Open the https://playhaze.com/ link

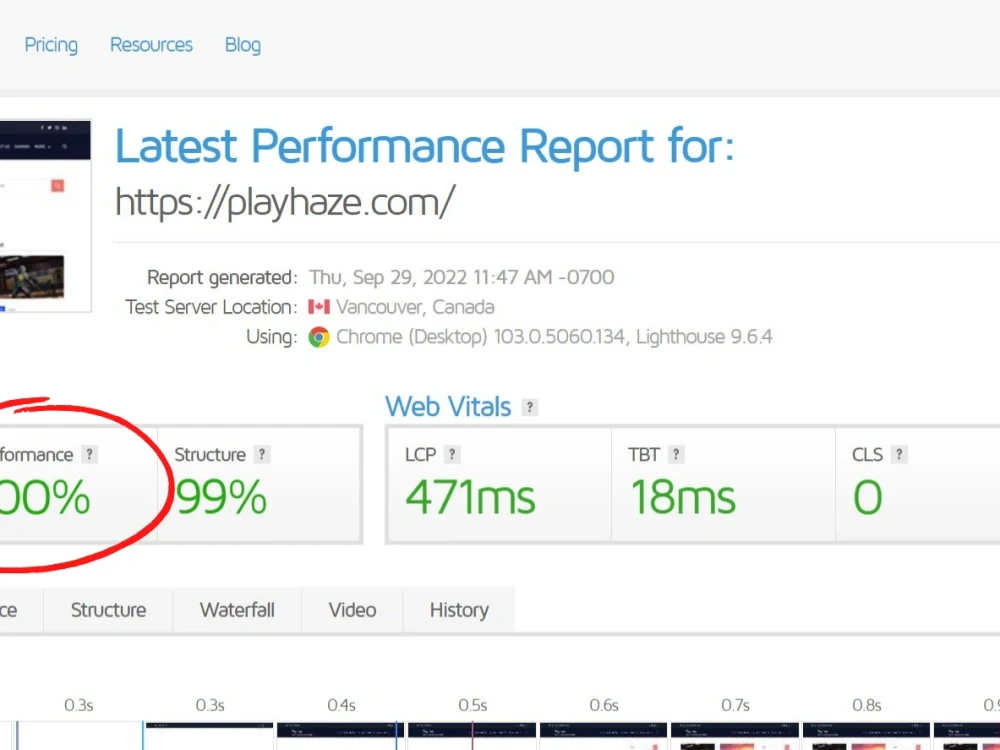(285, 201)
